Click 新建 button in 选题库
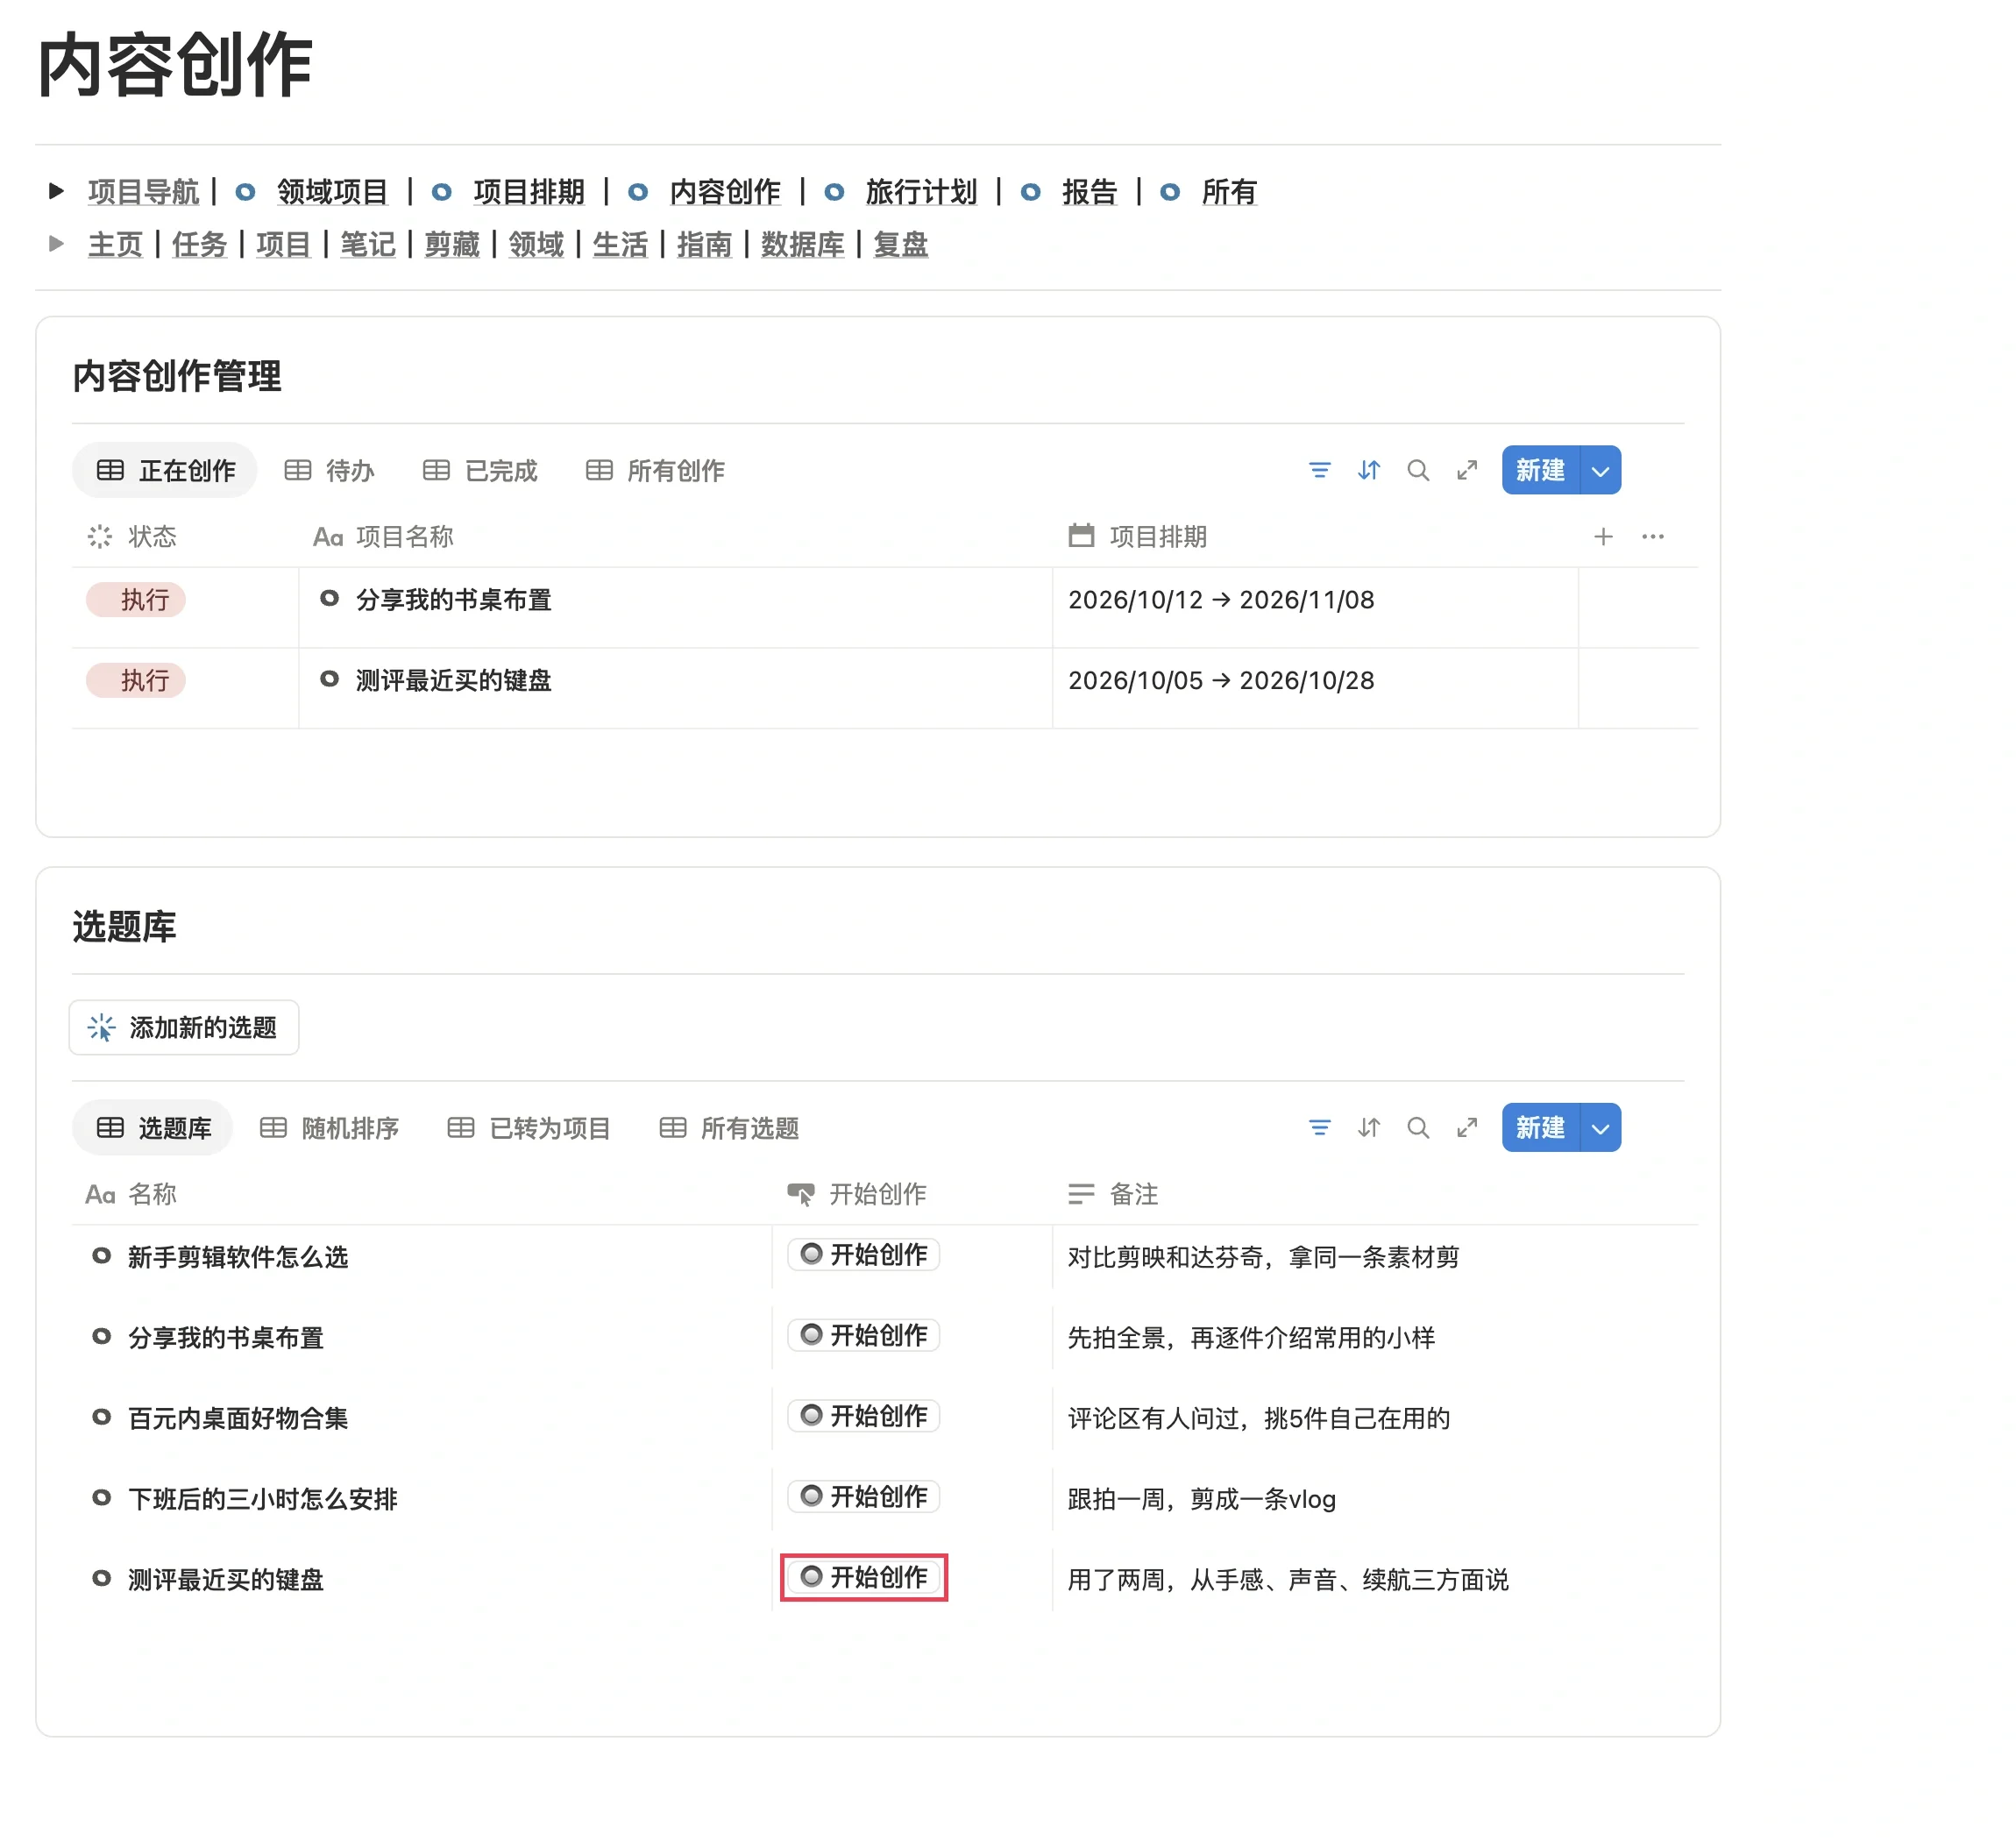 [x=1540, y=1128]
